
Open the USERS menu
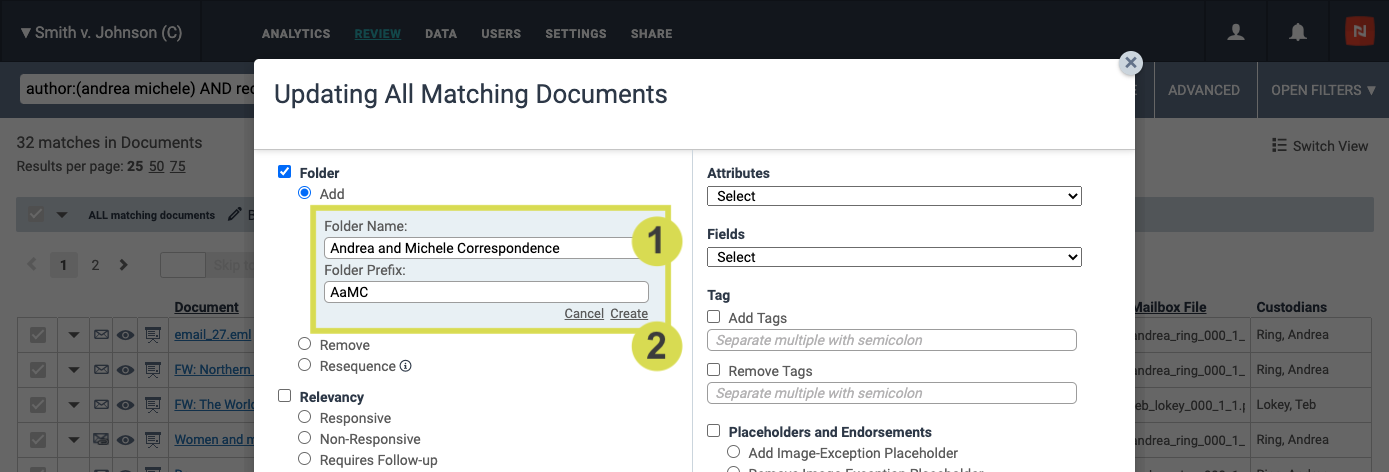[501, 34]
